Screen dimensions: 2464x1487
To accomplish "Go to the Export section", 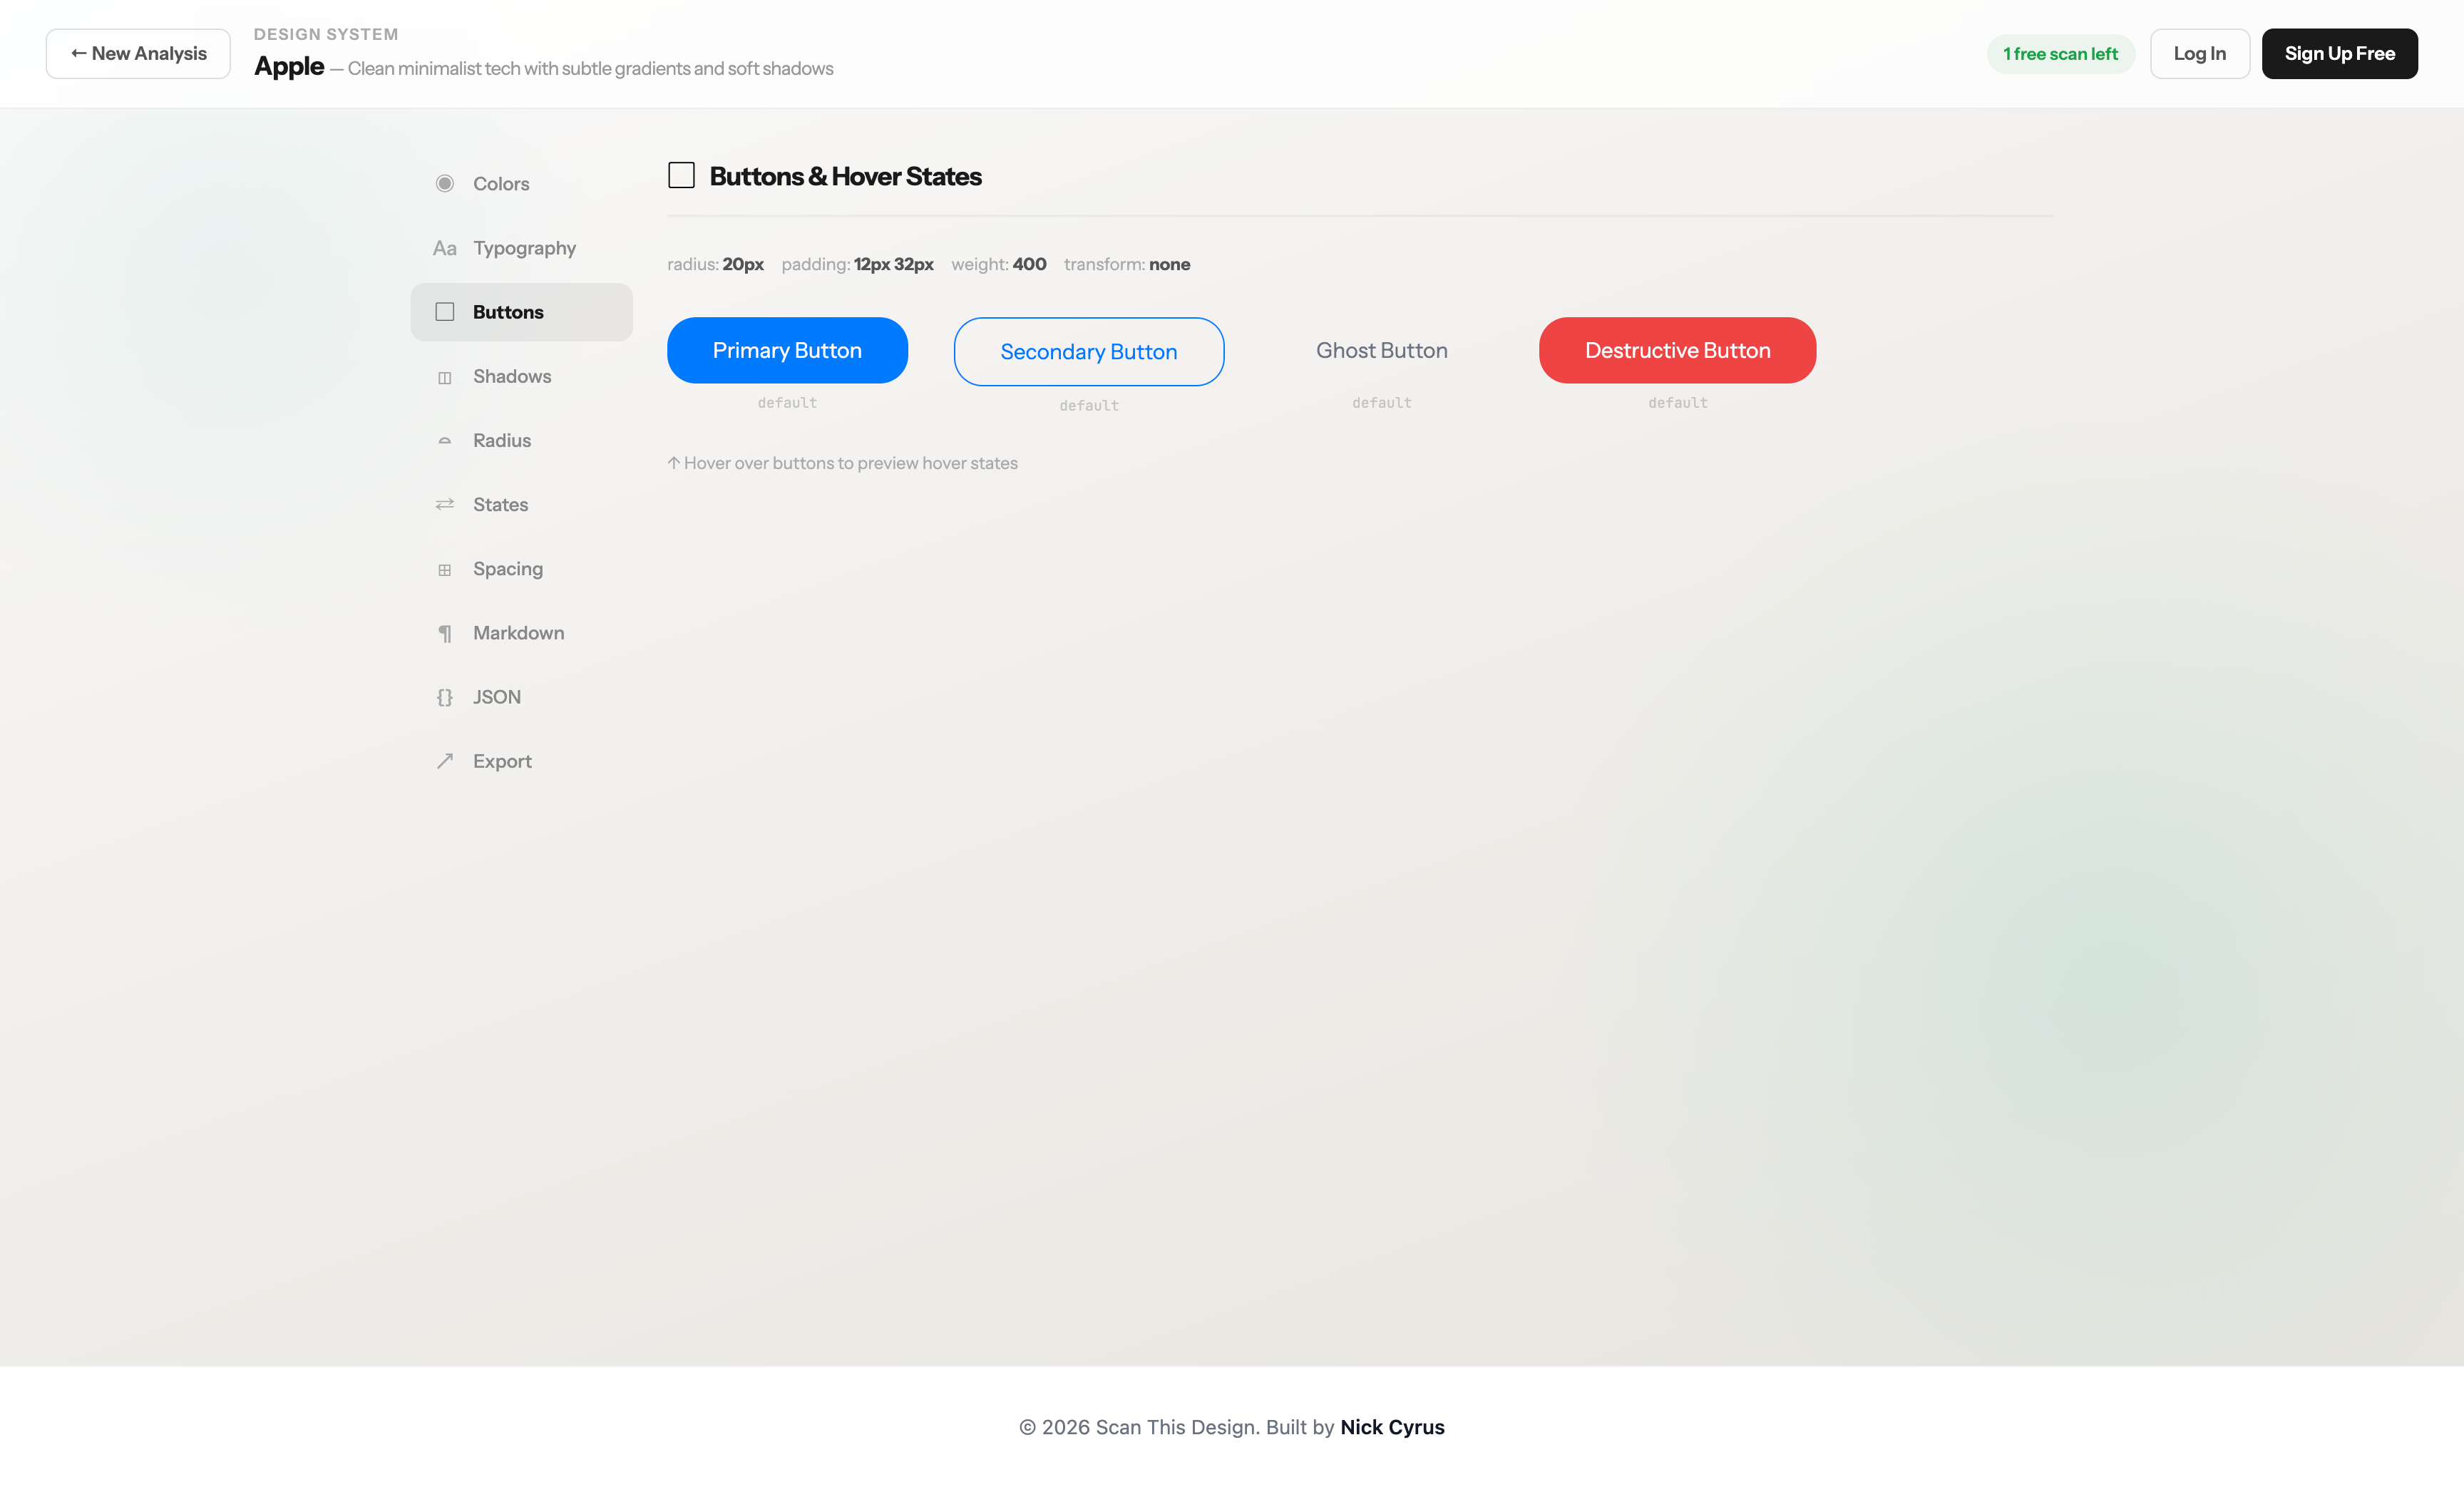I will tap(521, 762).
